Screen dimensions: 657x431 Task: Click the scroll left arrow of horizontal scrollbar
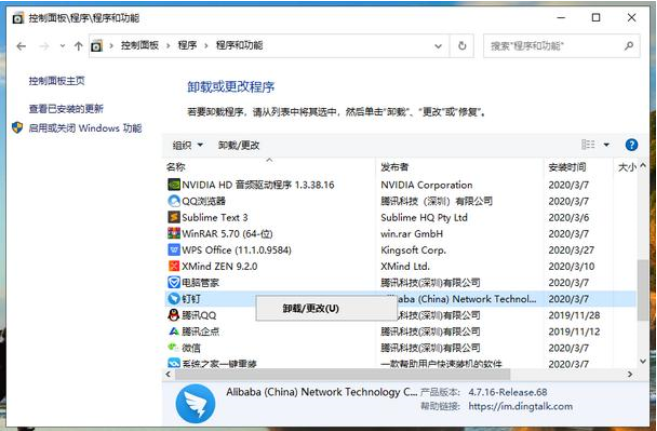point(168,374)
